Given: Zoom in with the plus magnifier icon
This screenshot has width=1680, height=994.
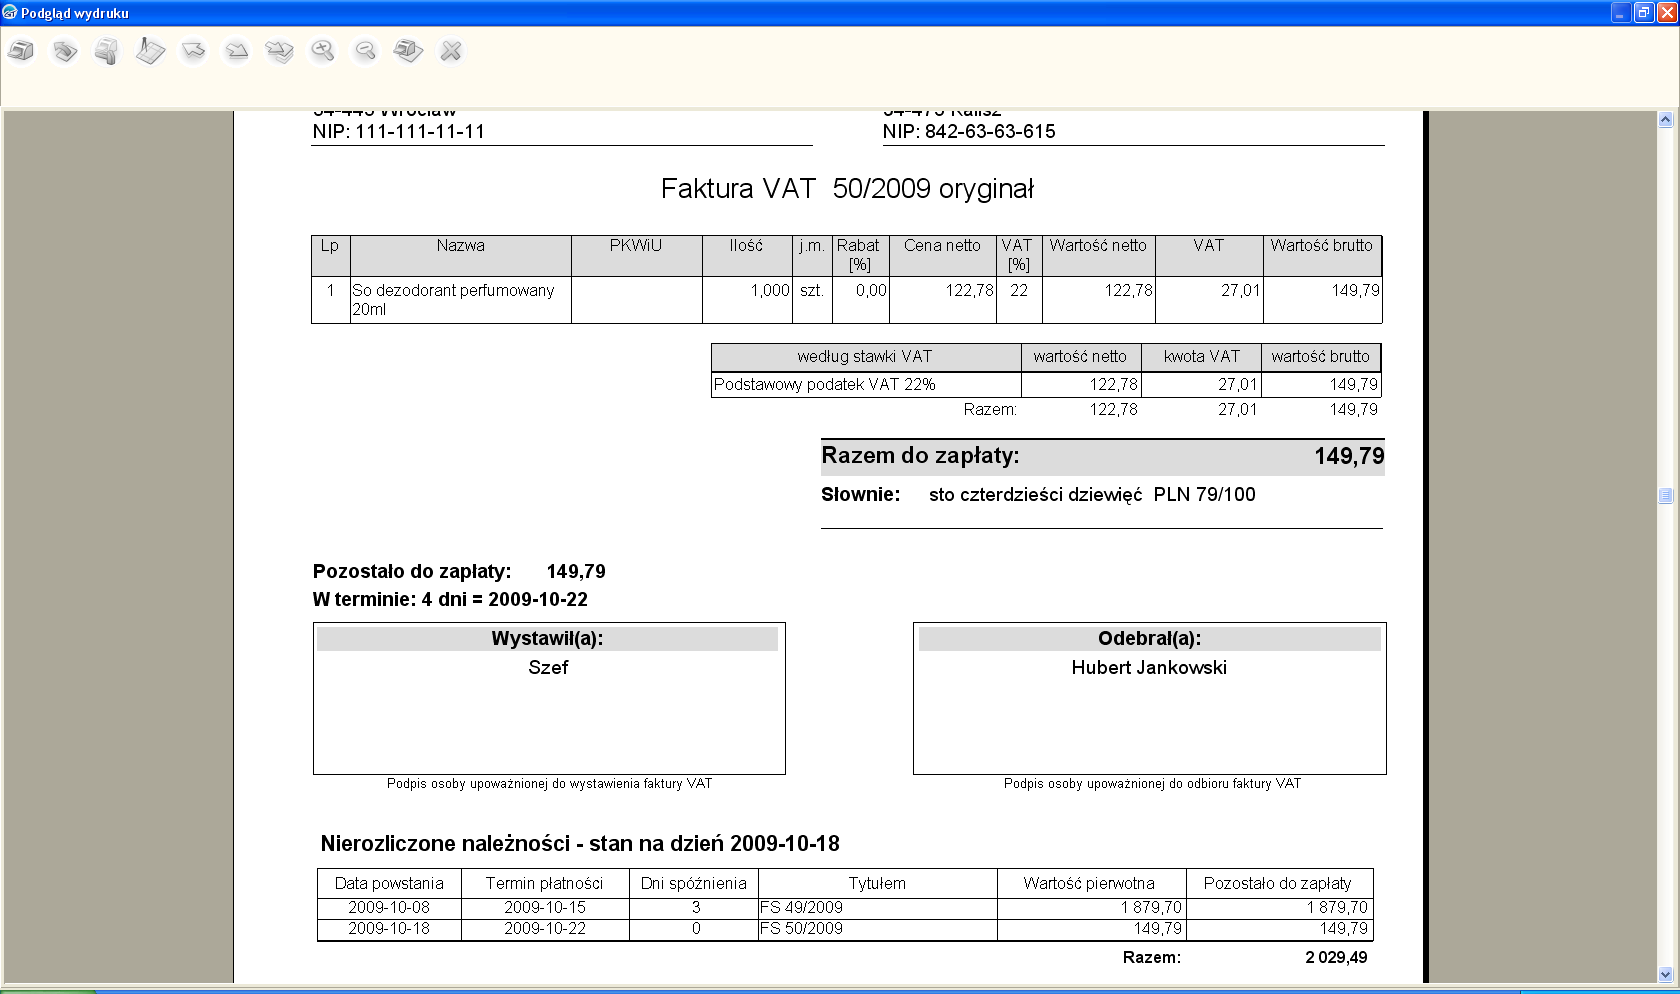Looking at the screenshot, I should pyautogui.click(x=322, y=51).
